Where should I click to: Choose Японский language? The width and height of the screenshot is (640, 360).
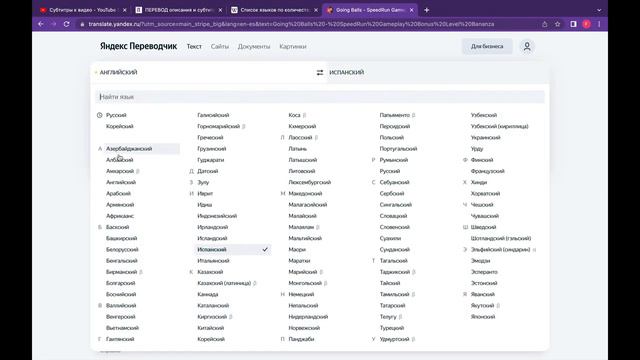[483, 317]
